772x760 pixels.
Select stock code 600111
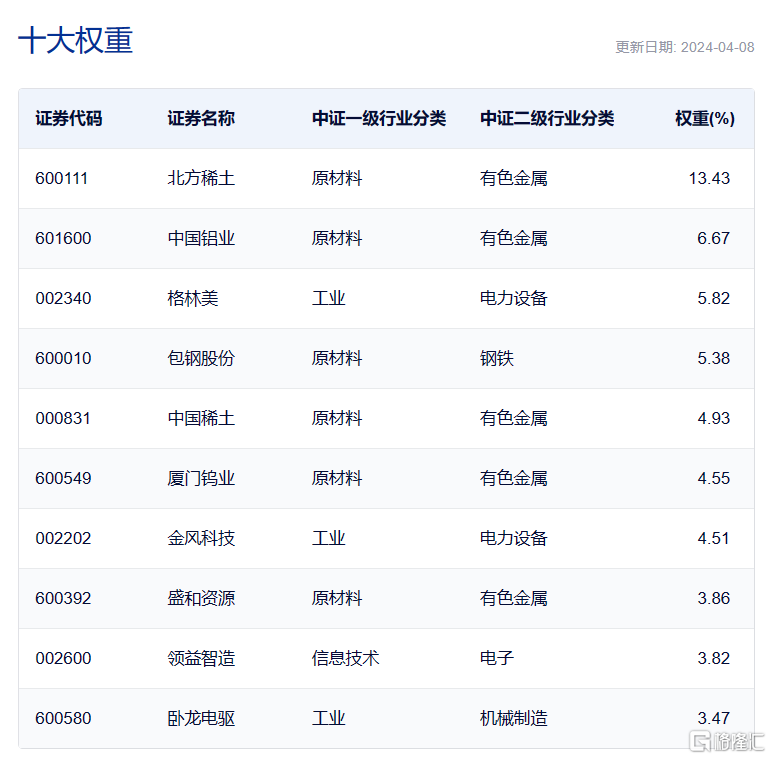tap(62, 178)
